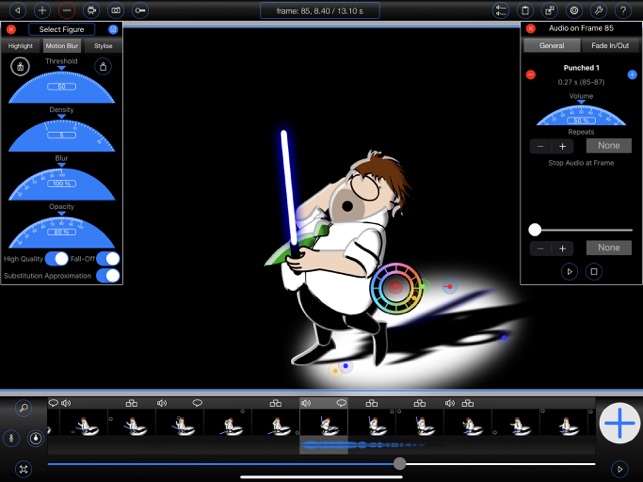Click the still camera icon in the top toolbar
Image resolution: width=643 pixels, height=482 pixels.
click(116, 10)
